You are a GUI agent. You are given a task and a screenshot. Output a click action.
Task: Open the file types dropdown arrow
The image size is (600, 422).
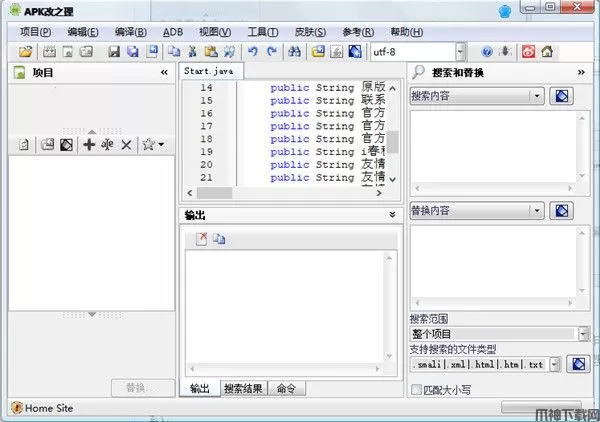(555, 364)
